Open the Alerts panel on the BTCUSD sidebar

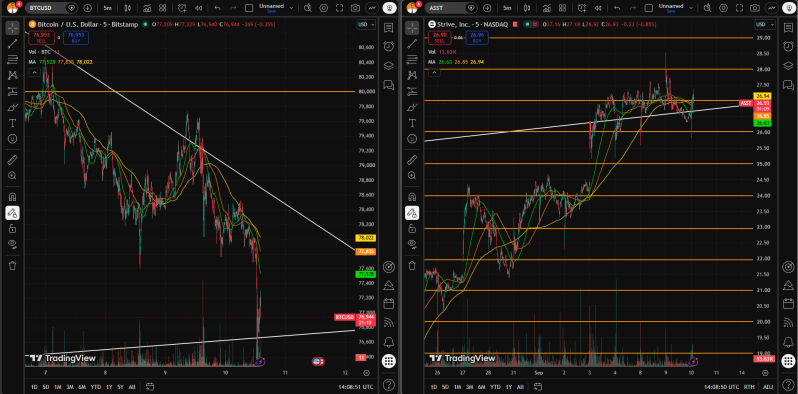click(x=389, y=46)
